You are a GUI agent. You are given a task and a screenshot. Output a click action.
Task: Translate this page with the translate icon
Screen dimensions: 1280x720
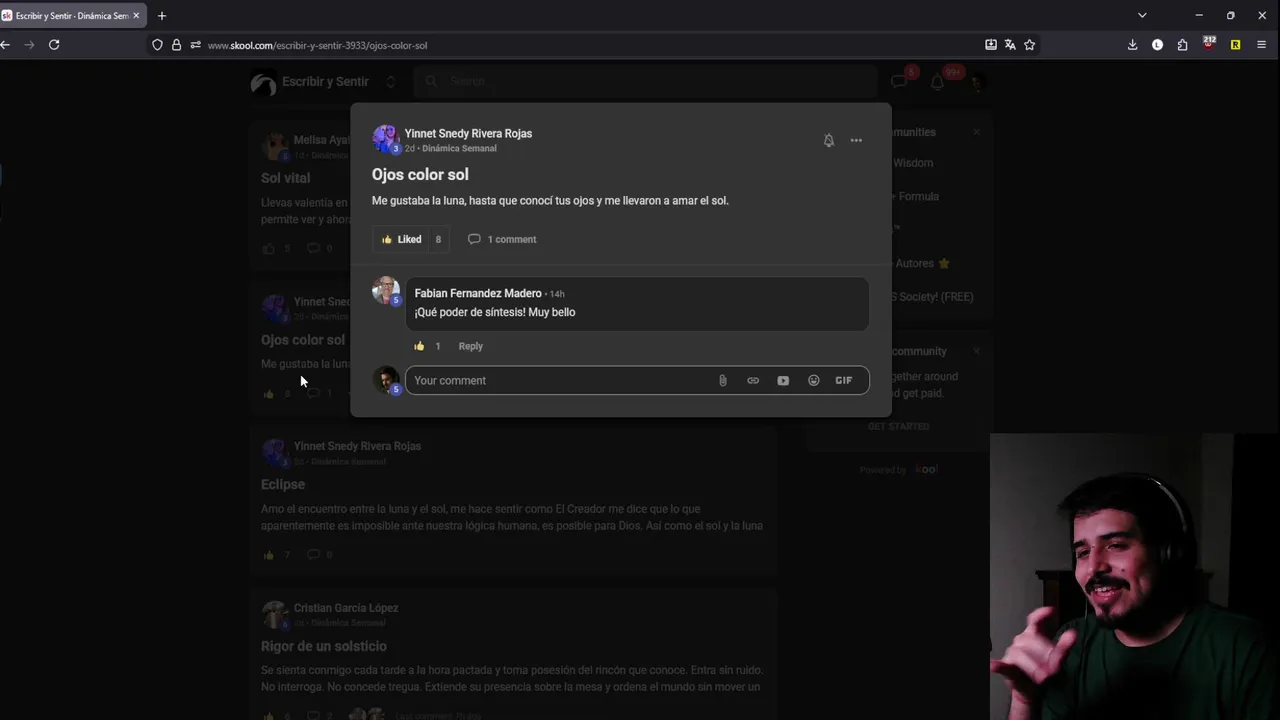(1010, 44)
